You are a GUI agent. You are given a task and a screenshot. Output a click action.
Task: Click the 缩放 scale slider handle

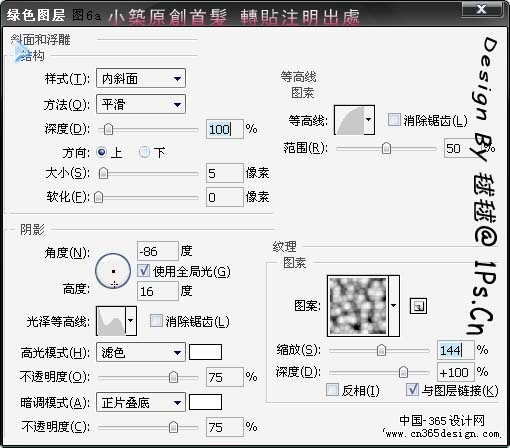click(381, 350)
